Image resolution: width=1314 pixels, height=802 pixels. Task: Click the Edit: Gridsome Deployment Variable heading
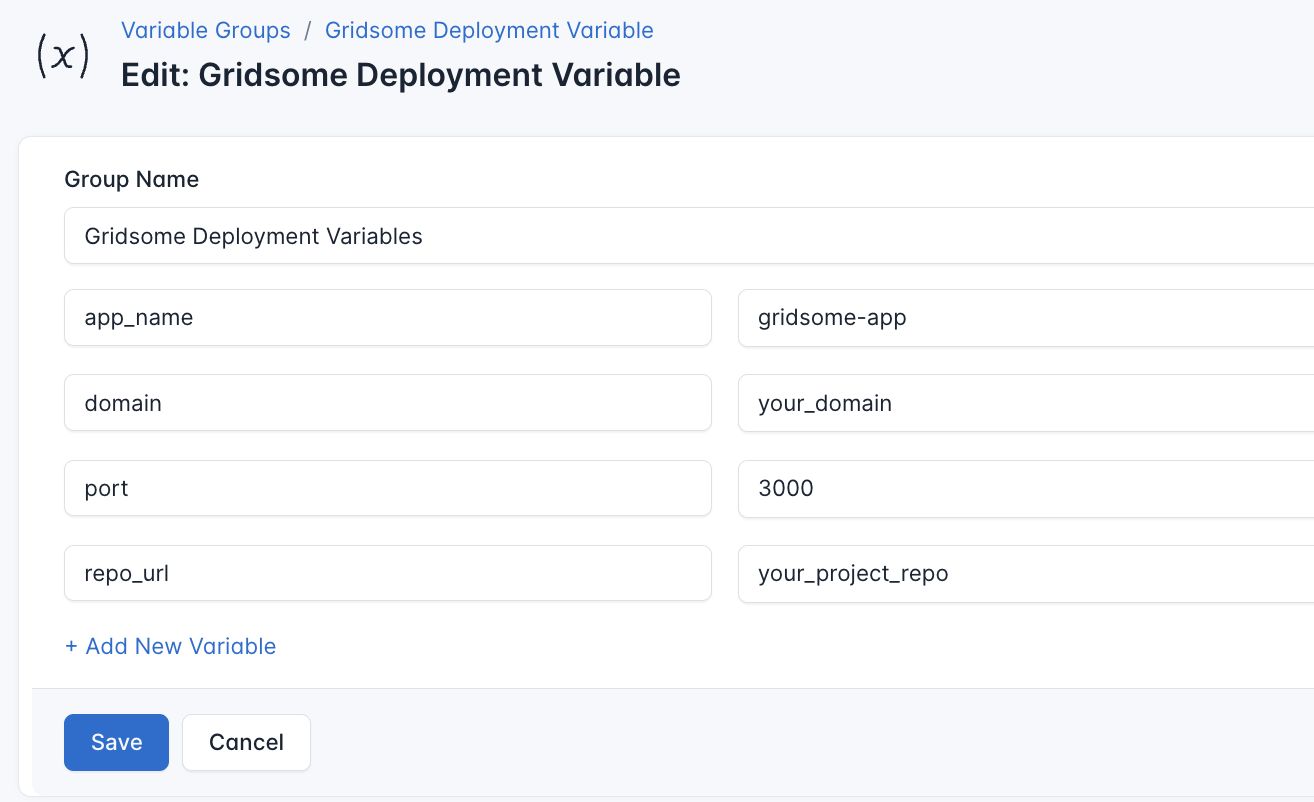click(400, 75)
